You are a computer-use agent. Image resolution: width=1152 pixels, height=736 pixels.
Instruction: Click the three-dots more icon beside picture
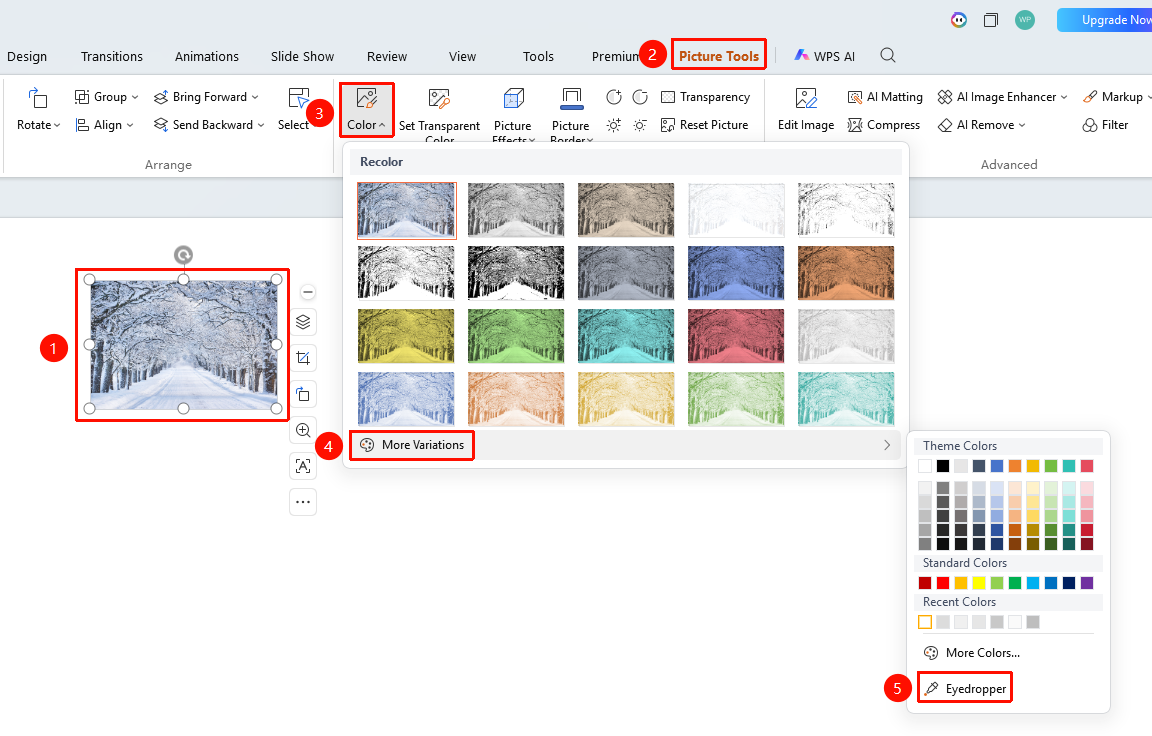click(x=303, y=502)
